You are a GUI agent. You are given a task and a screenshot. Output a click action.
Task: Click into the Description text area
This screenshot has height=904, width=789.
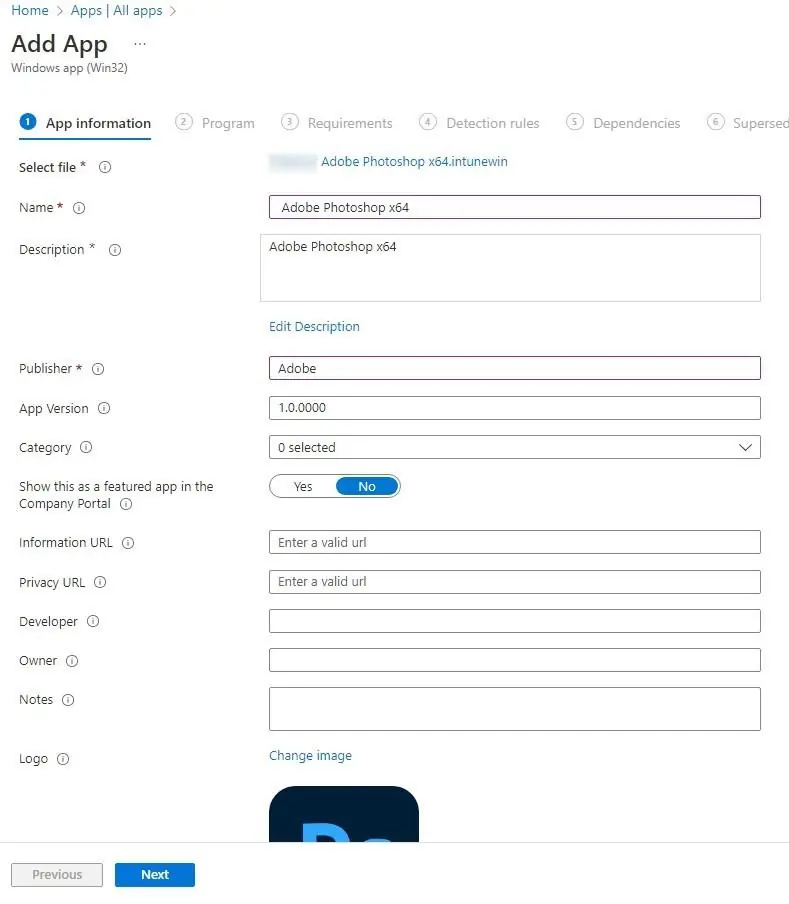pyautogui.click(x=511, y=268)
